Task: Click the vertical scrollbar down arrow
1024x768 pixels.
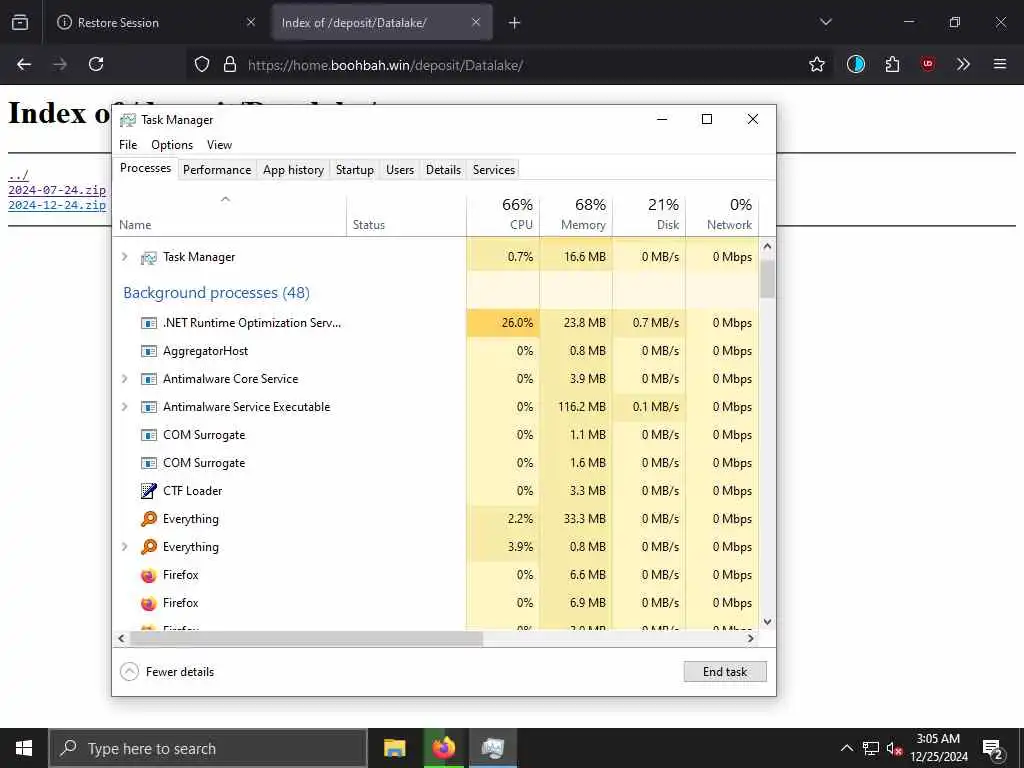Action: click(x=767, y=622)
